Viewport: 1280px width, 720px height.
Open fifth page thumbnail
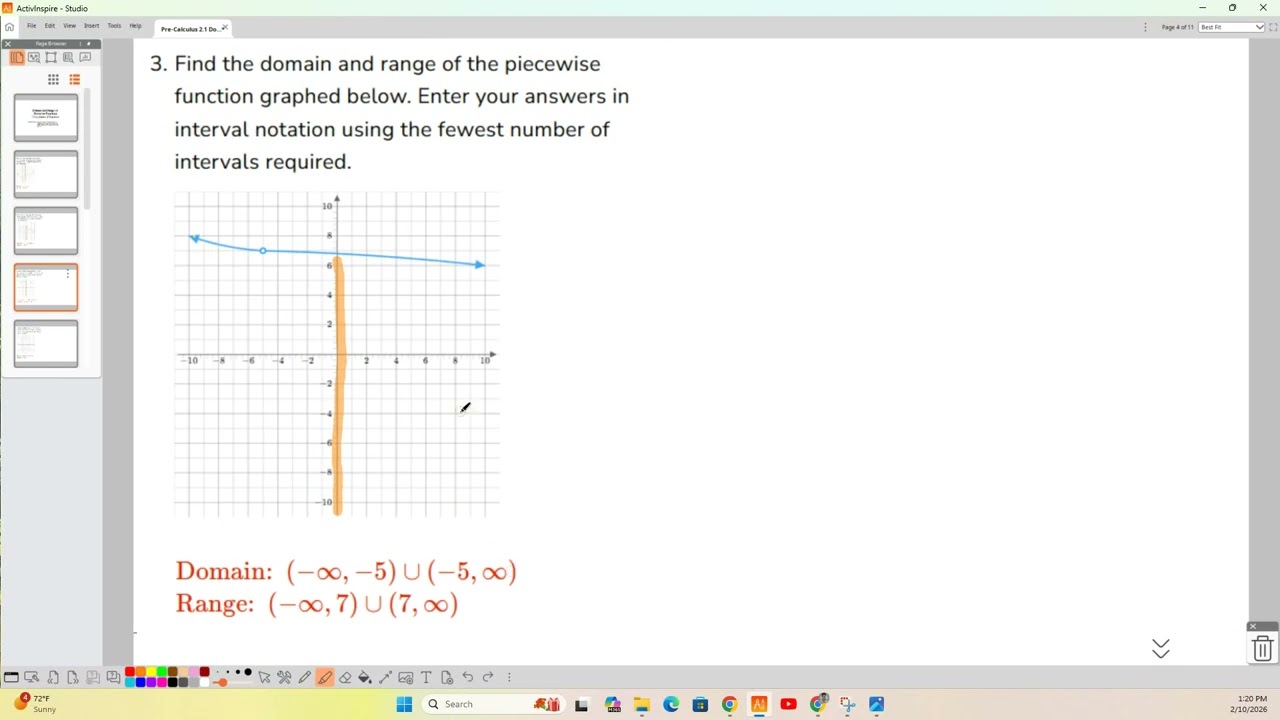pyautogui.click(x=45, y=343)
